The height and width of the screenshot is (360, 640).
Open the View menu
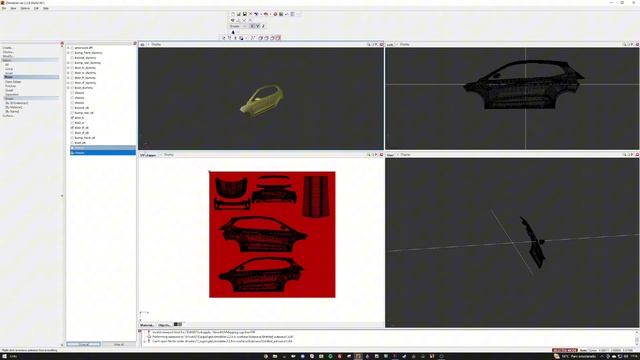pyautogui.click(x=13, y=8)
